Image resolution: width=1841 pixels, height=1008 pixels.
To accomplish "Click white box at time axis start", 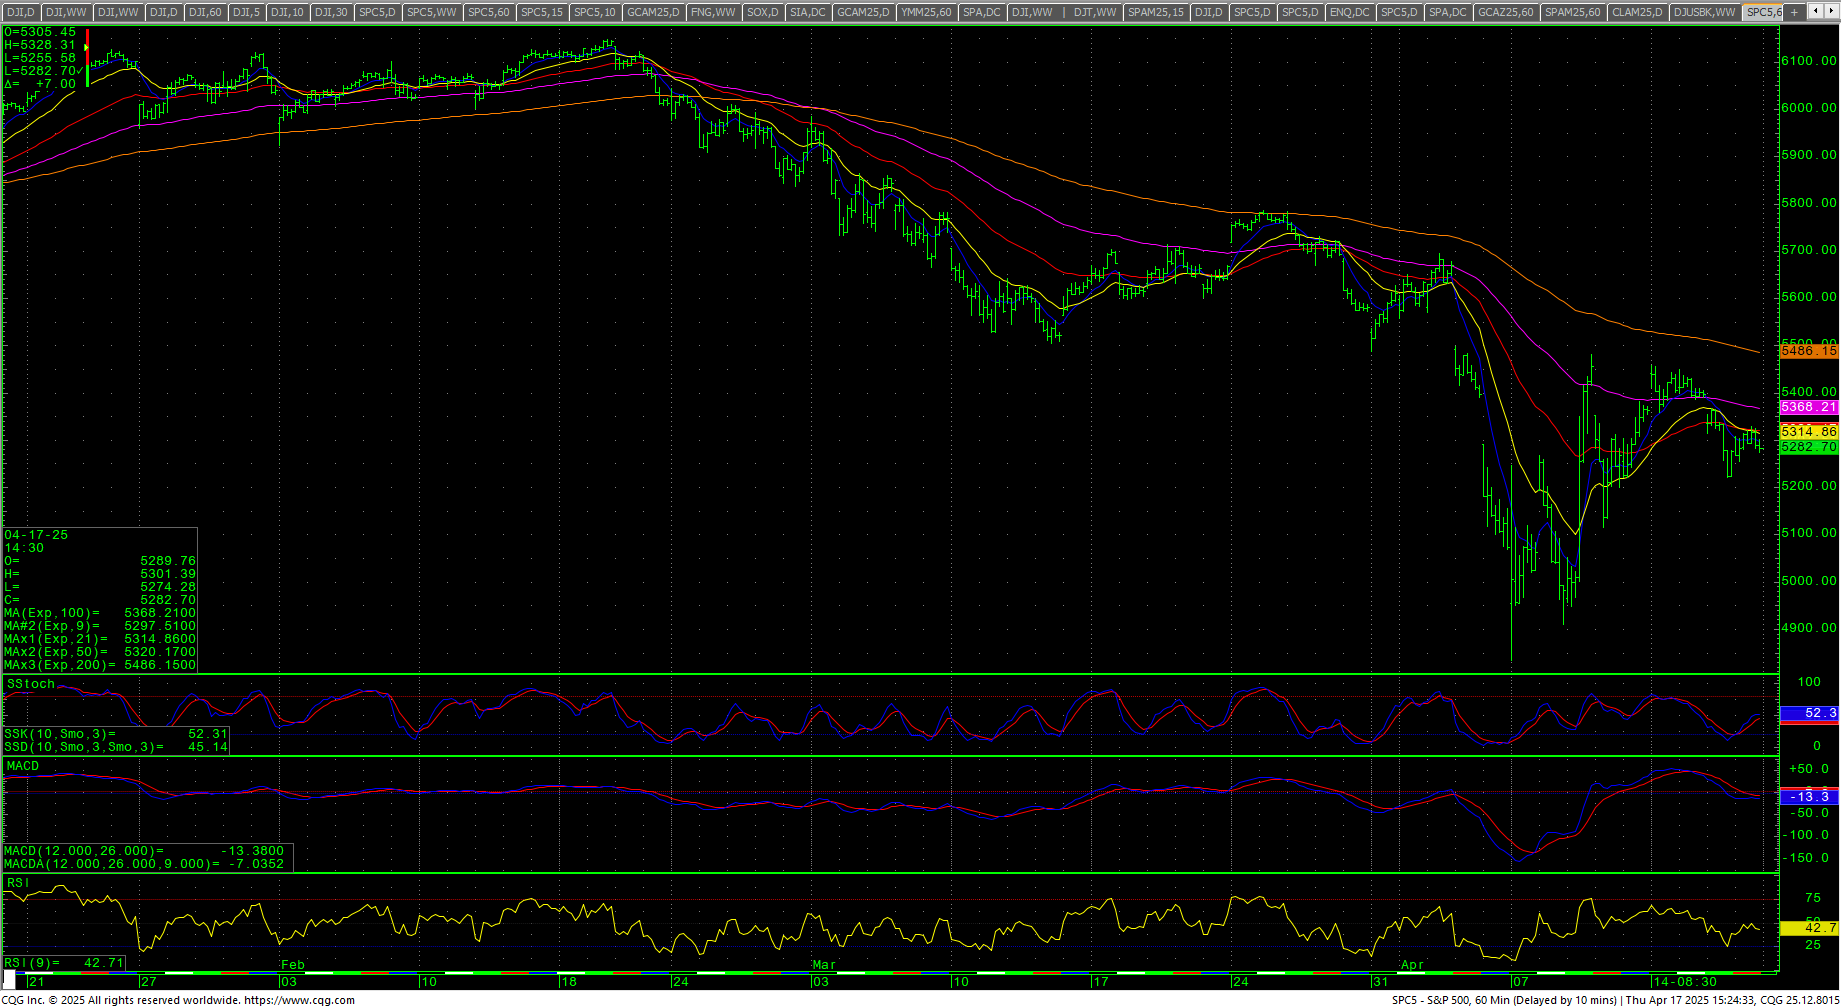I will [x=11, y=982].
